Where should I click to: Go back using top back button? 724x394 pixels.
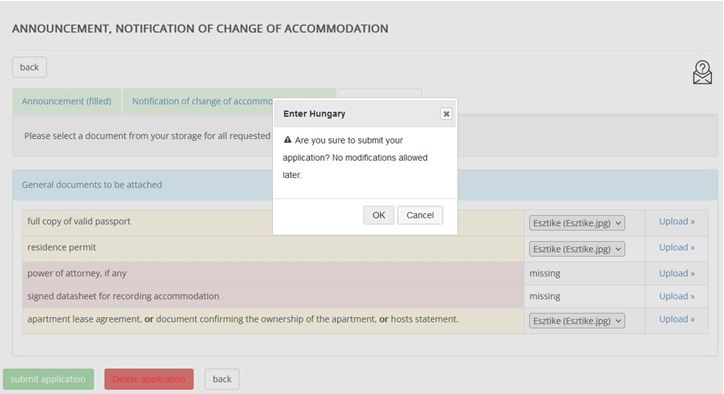(30, 67)
